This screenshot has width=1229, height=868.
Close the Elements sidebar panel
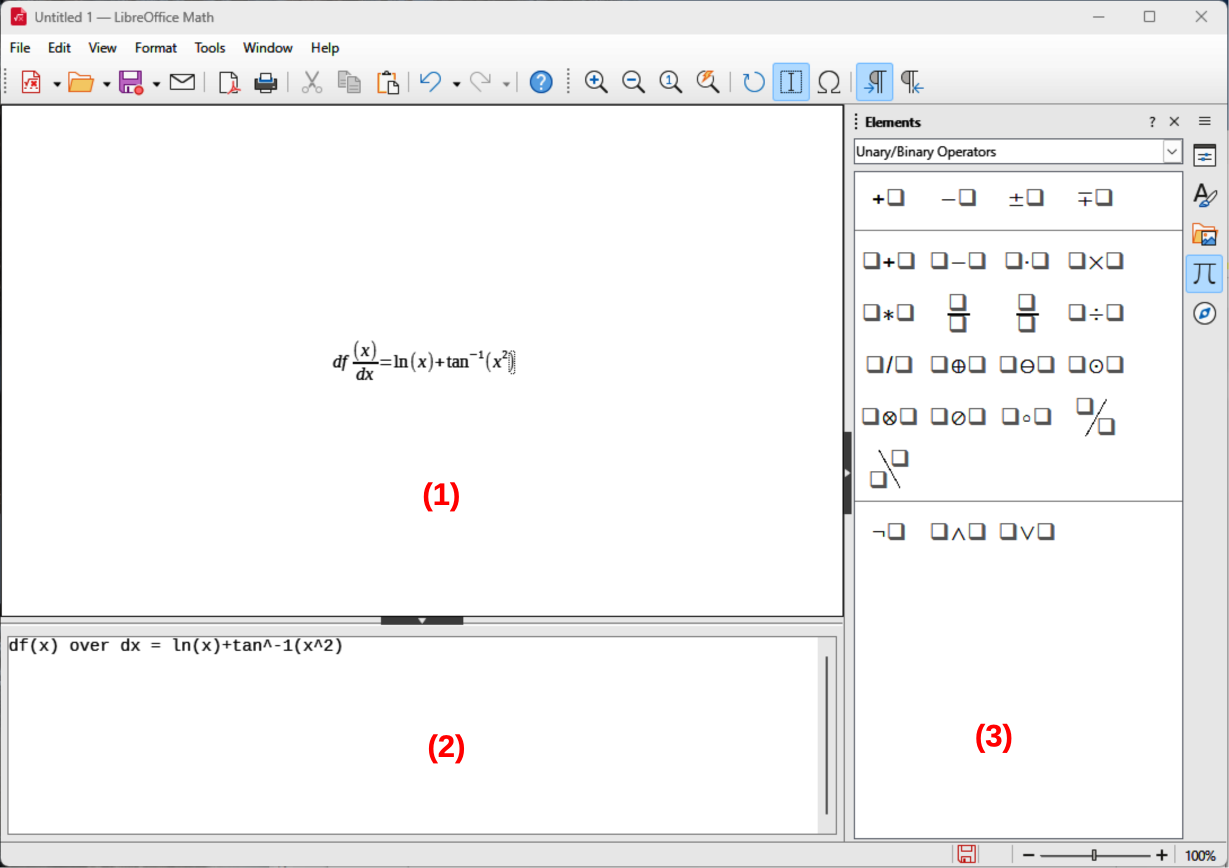(x=1174, y=122)
